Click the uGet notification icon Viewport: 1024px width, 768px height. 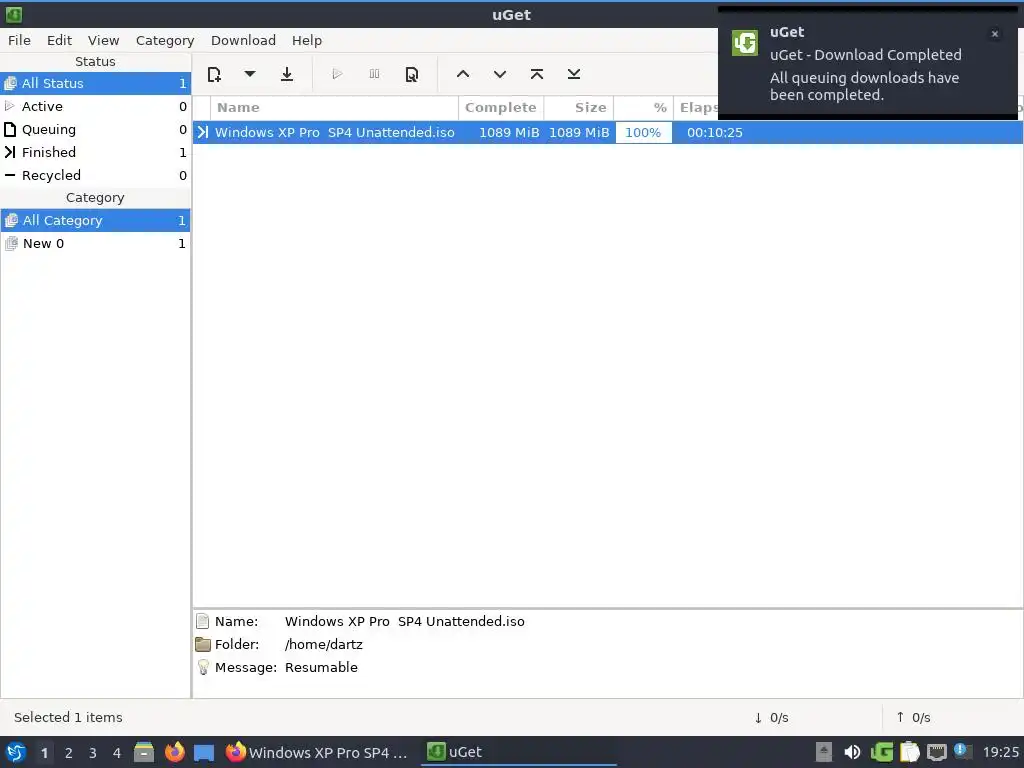744,43
